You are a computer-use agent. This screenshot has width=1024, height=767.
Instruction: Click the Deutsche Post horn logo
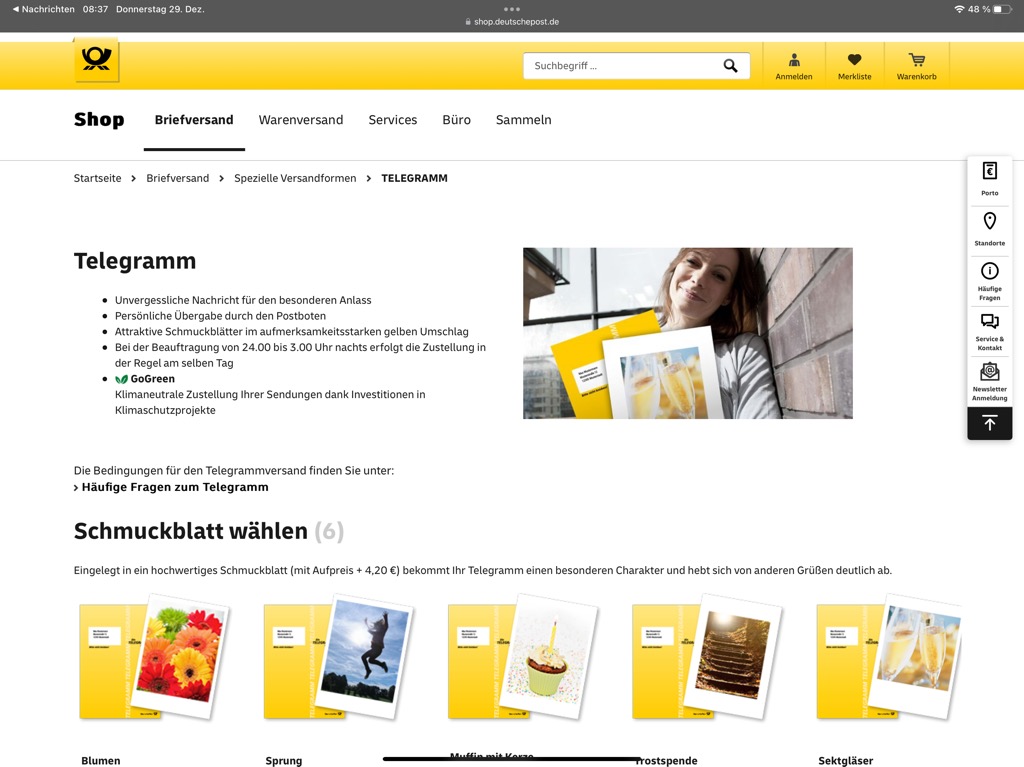tap(97, 61)
